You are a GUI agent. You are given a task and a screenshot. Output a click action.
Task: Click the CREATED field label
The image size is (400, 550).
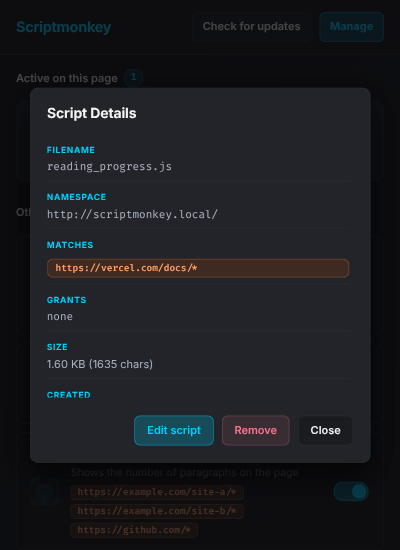[x=69, y=395]
